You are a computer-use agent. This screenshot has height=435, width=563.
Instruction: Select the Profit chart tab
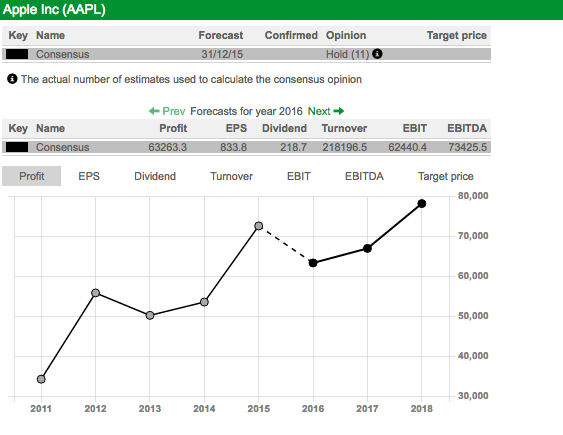(x=32, y=176)
